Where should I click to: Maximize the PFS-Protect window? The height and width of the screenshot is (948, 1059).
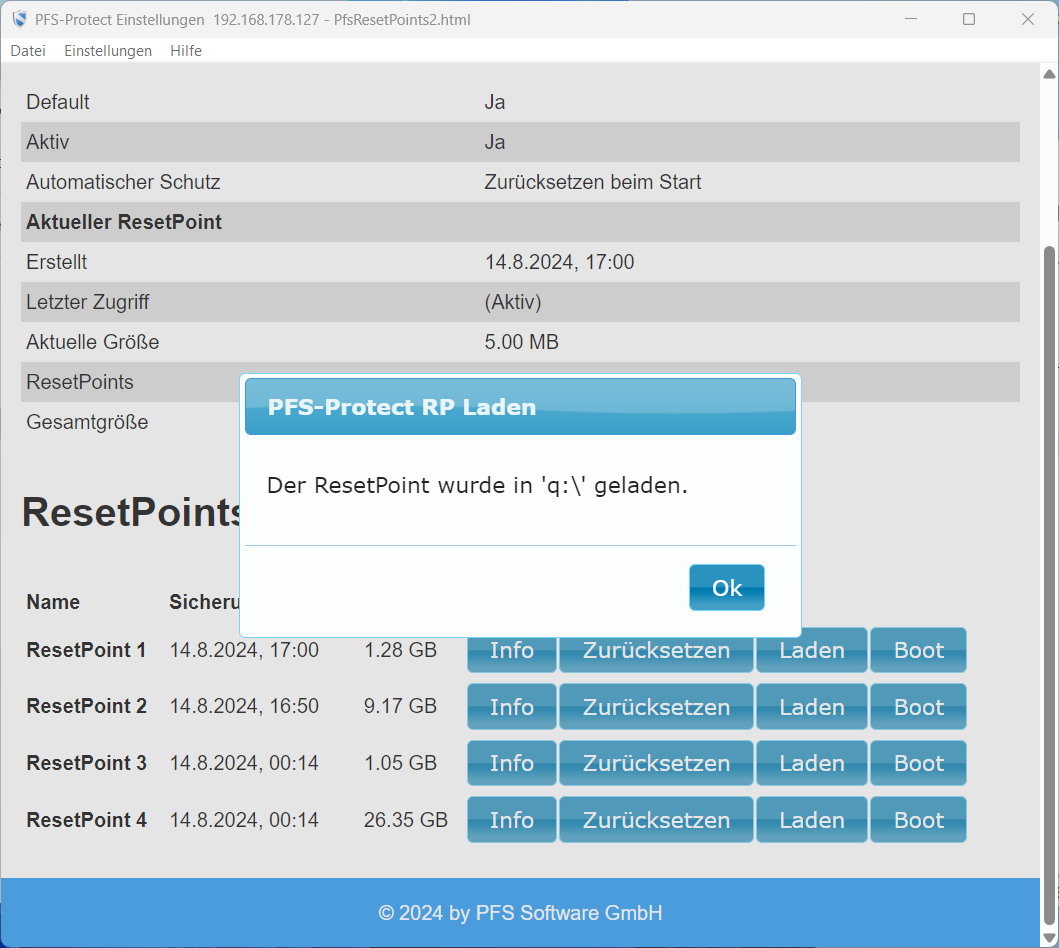tap(968, 19)
